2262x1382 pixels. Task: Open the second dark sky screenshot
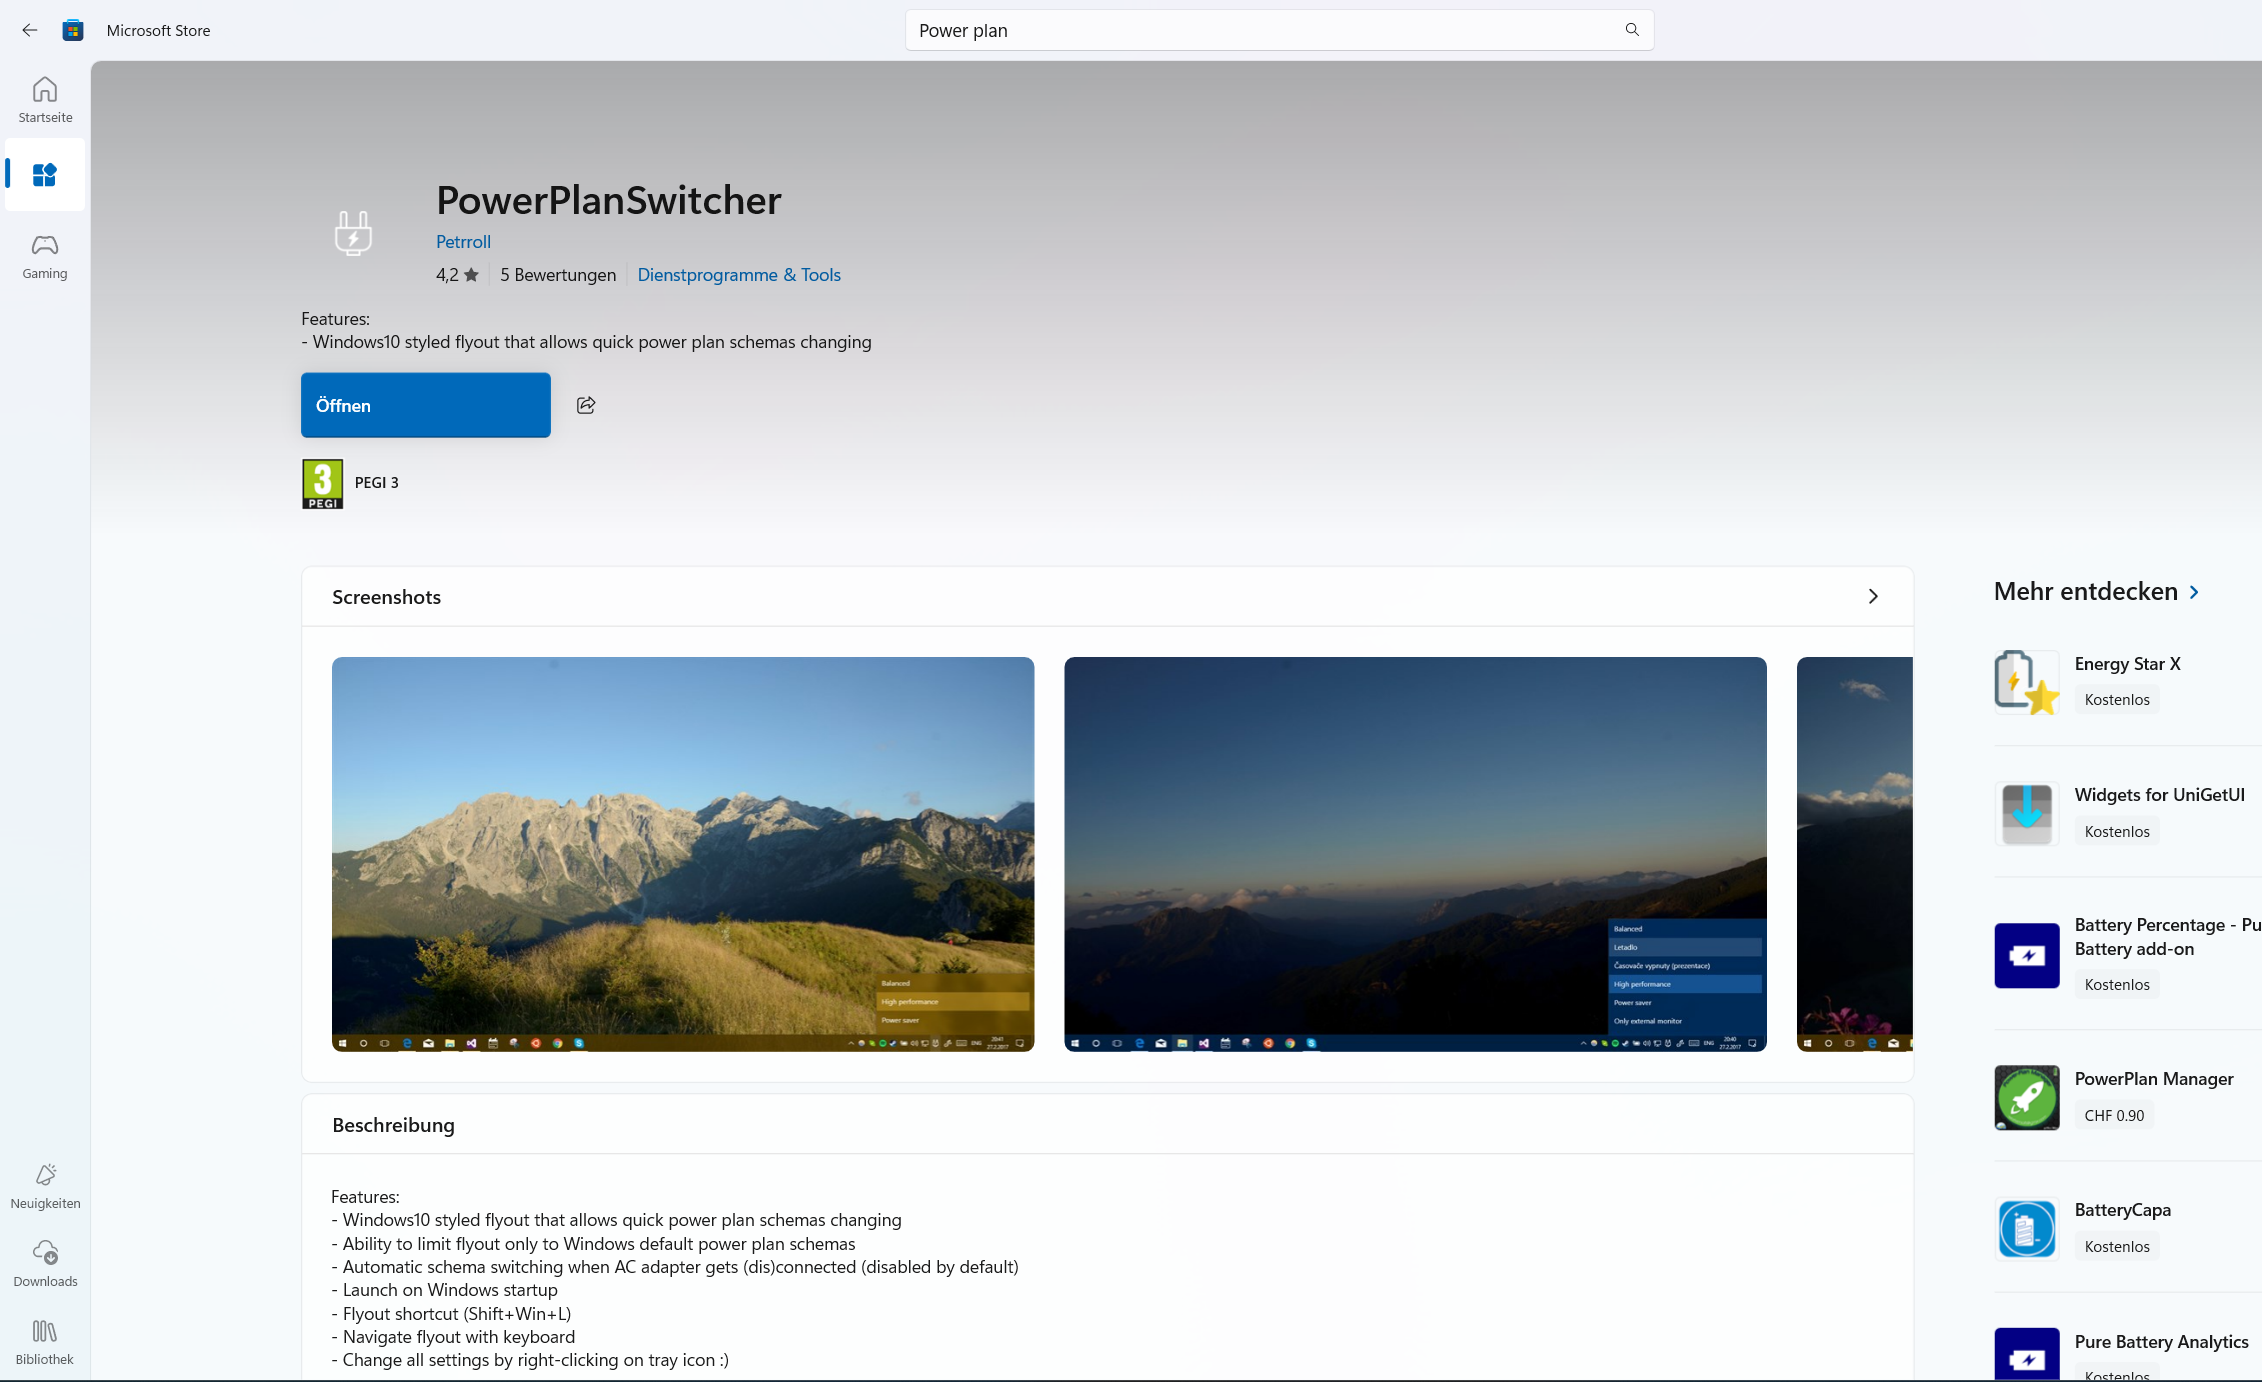[x=1415, y=853]
